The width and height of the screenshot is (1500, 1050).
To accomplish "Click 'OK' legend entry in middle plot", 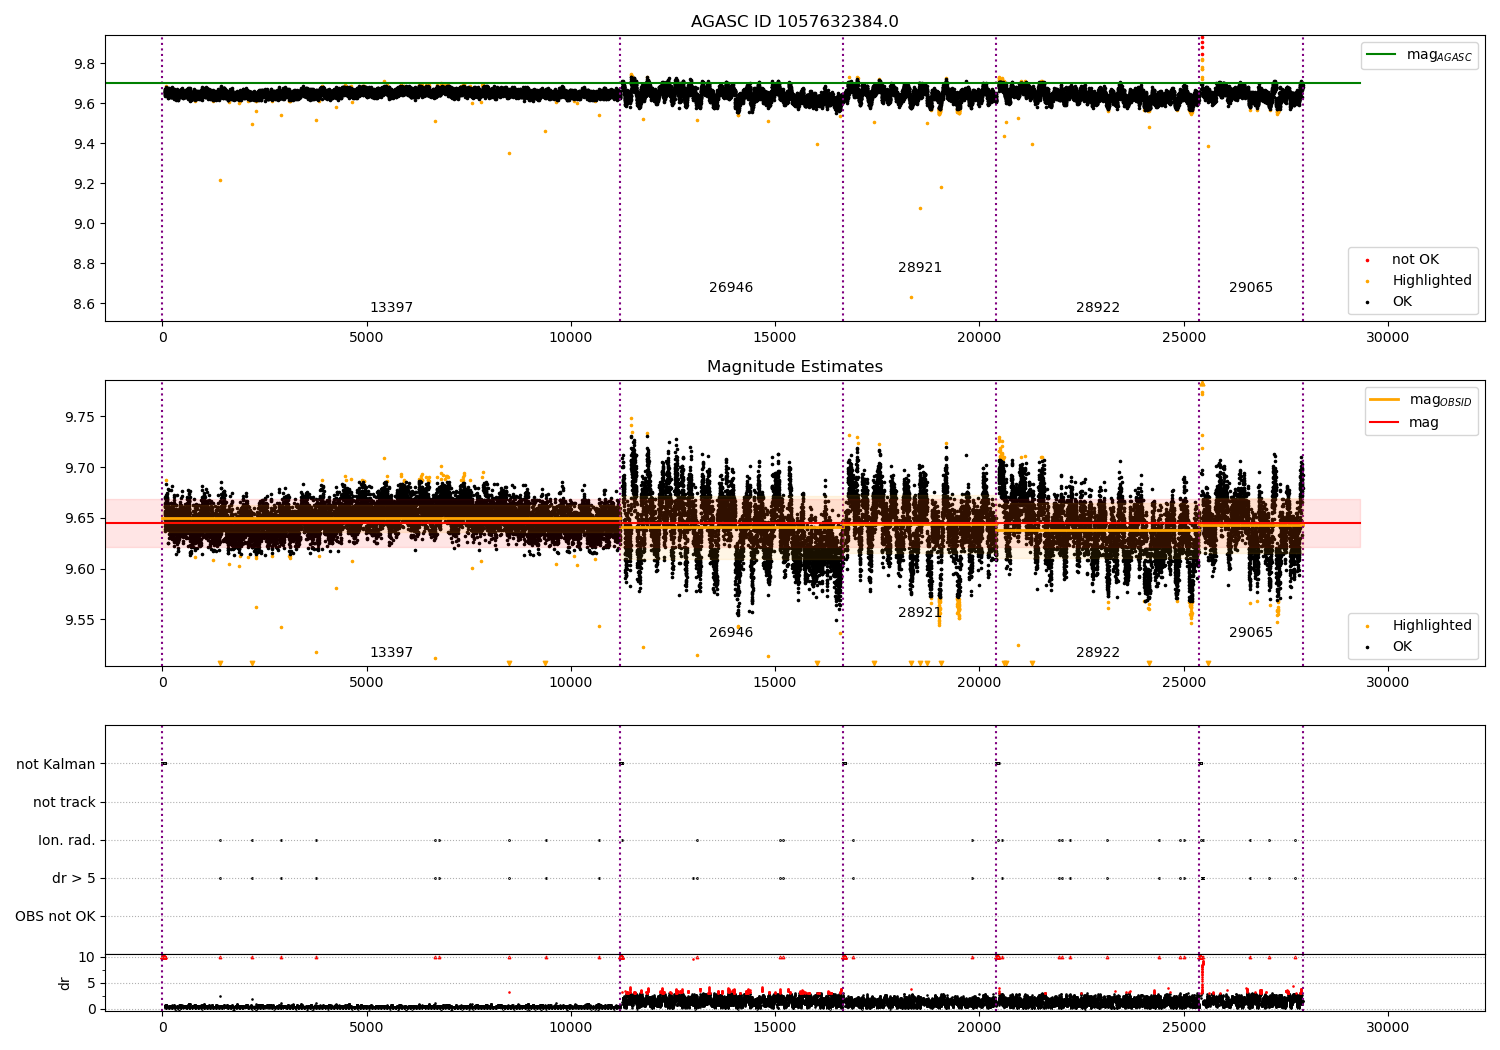I will pyautogui.click(x=1391, y=646).
